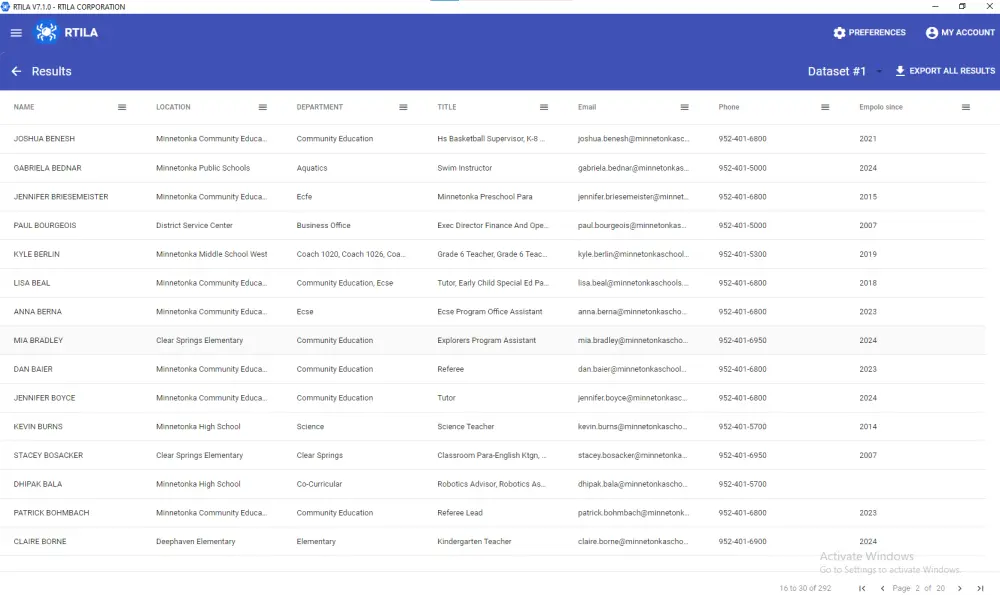The width and height of the screenshot is (1000, 595).
Task: Open the hamburger navigation menu
Action: pyautogui.click(x=16, y=33)
